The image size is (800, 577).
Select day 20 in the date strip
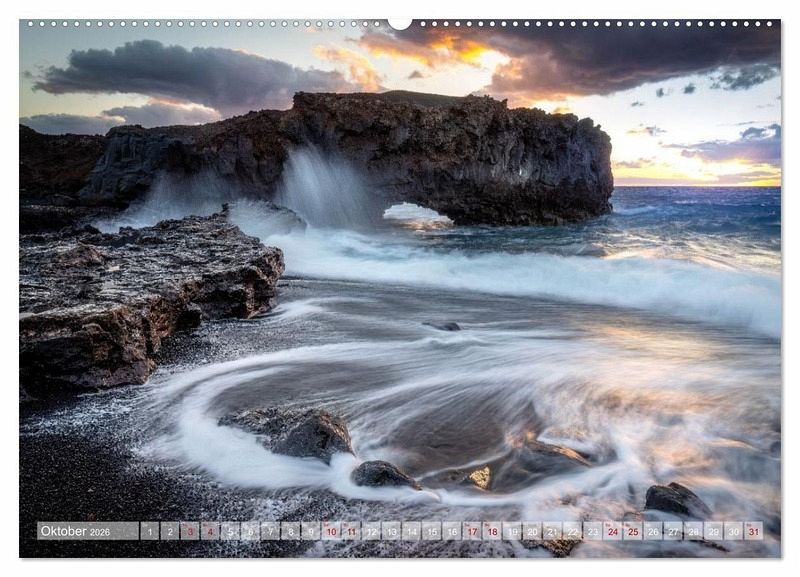(532, 531)
